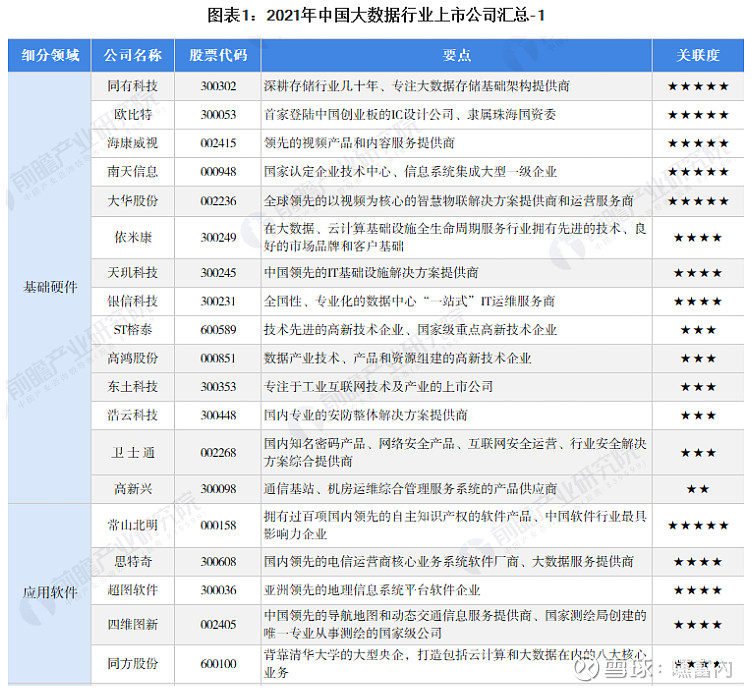Select stock code 002268
The height and width of the screenshot is (691, 755).
point(218,453)
